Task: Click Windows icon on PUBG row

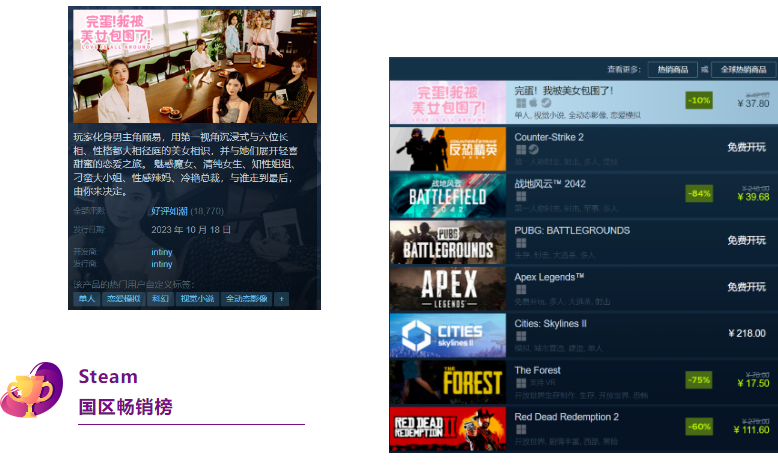Action: [x=520, y=243]
